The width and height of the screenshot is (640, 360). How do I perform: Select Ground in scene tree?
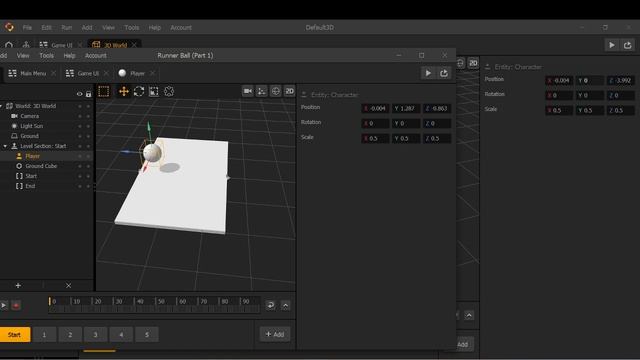(29, 136)
